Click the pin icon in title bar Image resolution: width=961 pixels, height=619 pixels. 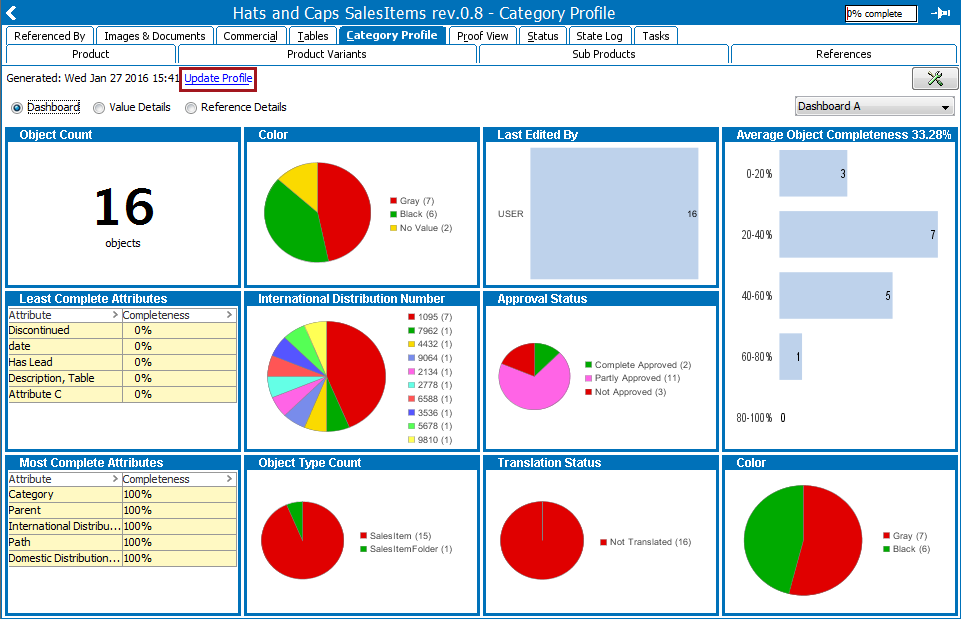pyautogui.click(x=940, y=13)
